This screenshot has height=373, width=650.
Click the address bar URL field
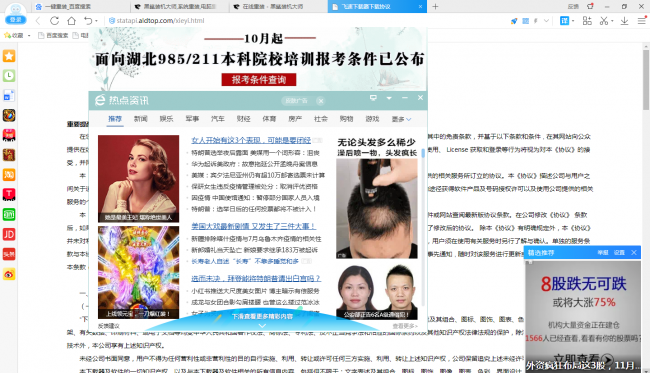coord(307,21)
